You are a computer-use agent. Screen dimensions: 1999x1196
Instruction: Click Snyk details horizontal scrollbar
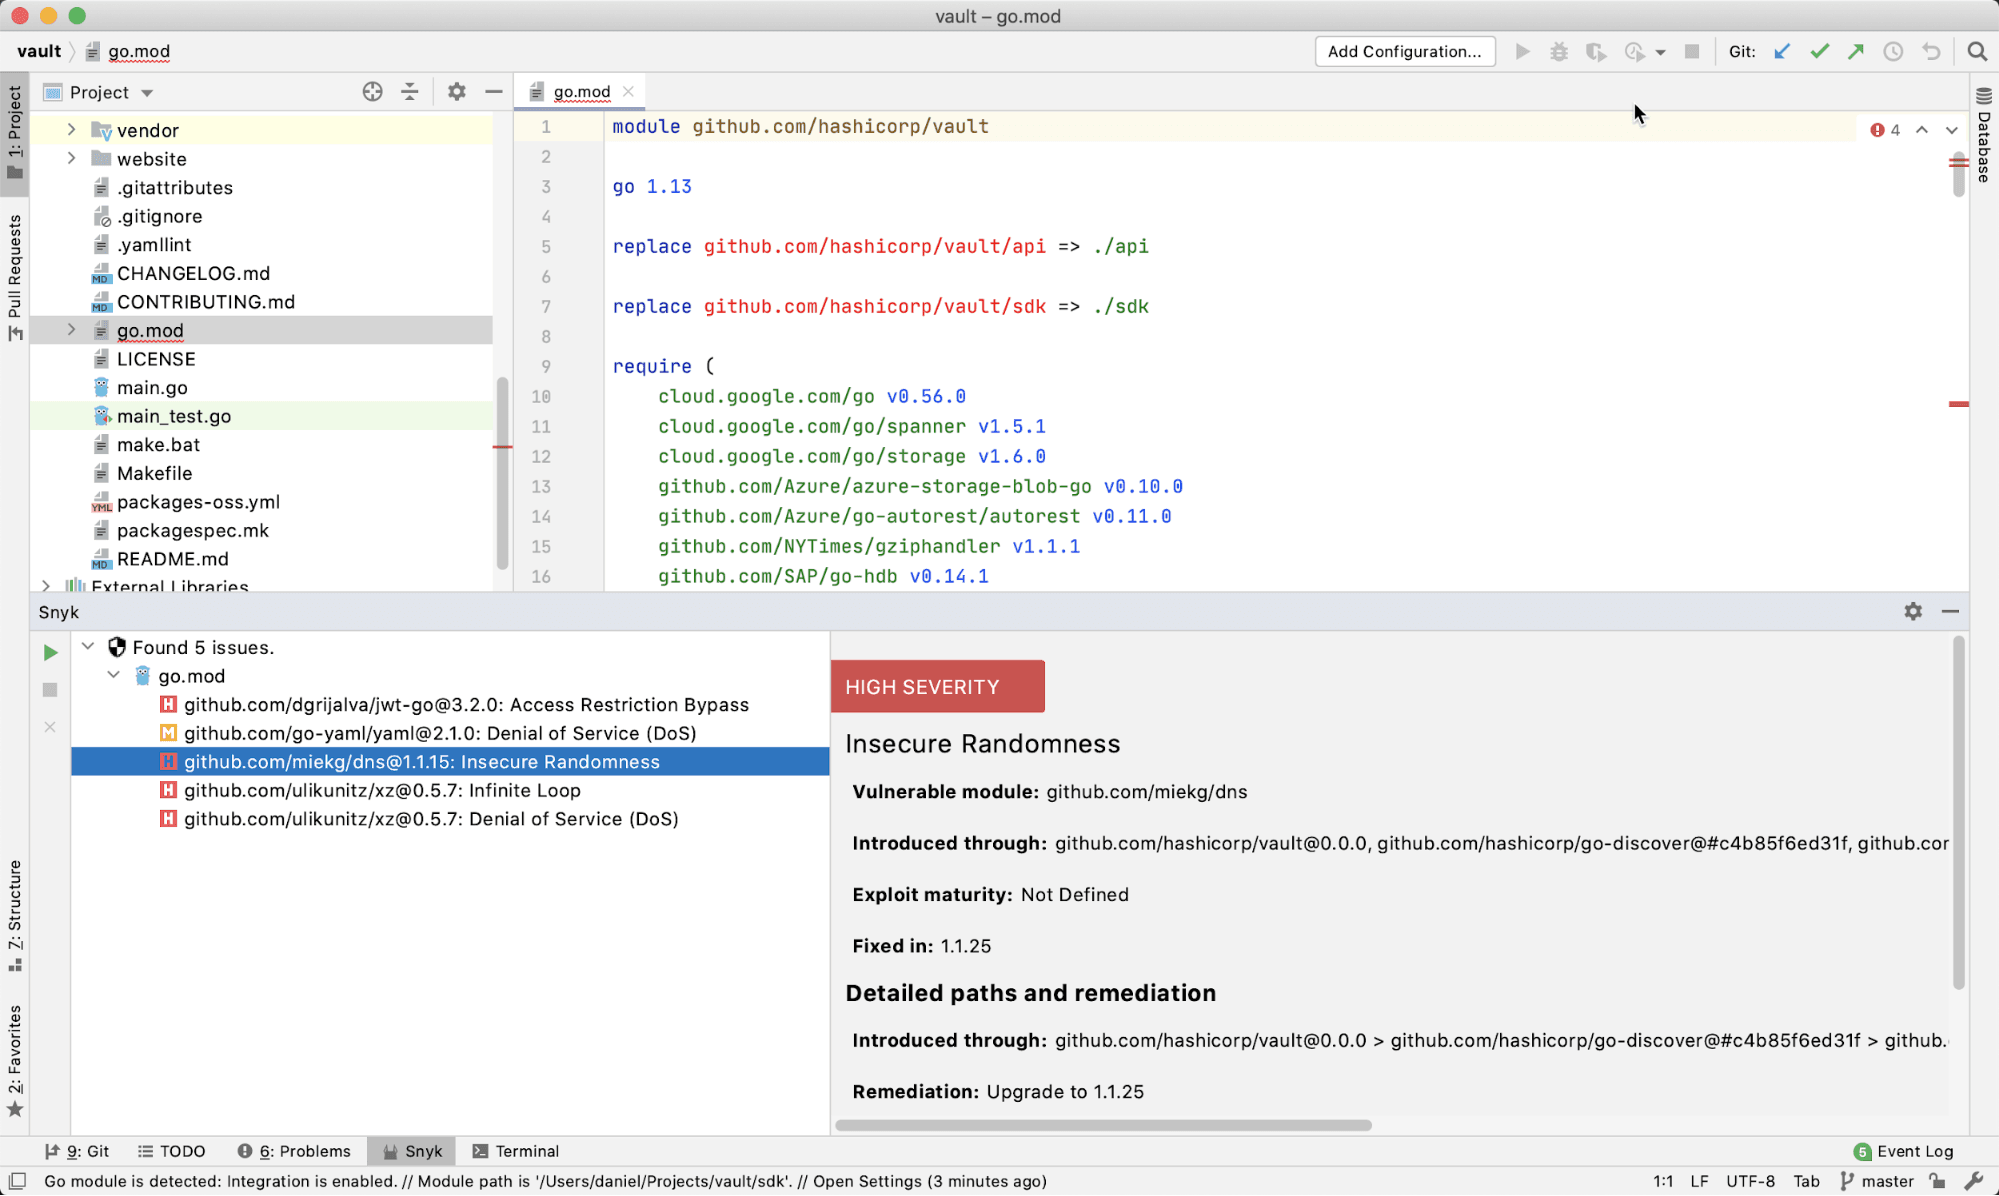(1103, 1125)
